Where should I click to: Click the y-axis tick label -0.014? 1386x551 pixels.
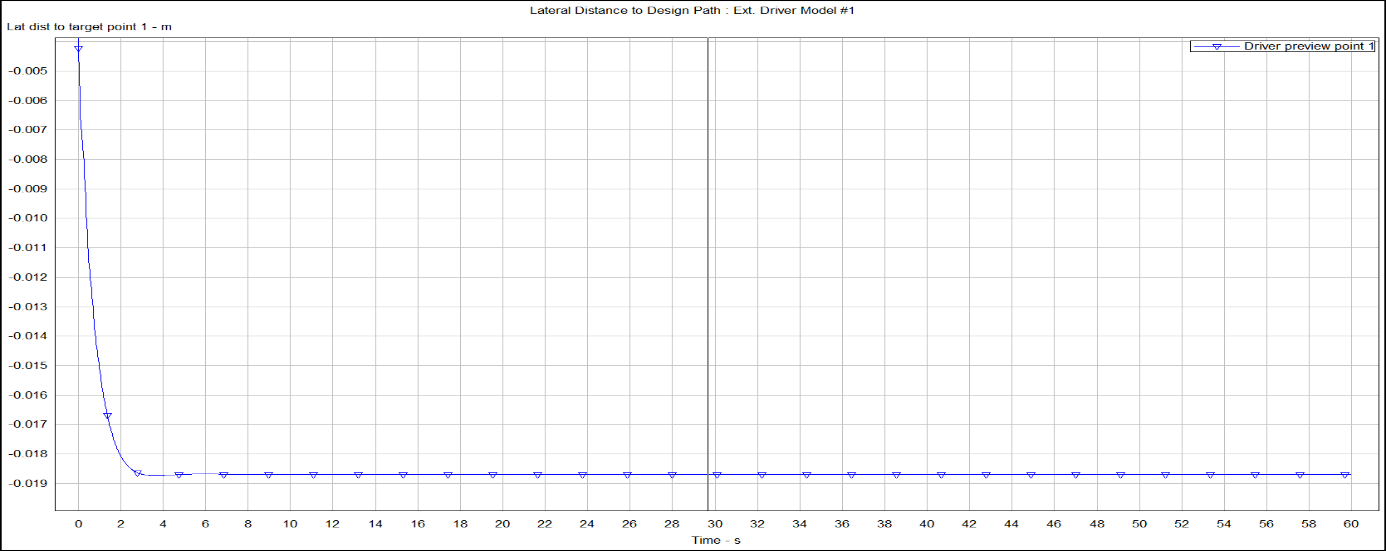[28, 336]
